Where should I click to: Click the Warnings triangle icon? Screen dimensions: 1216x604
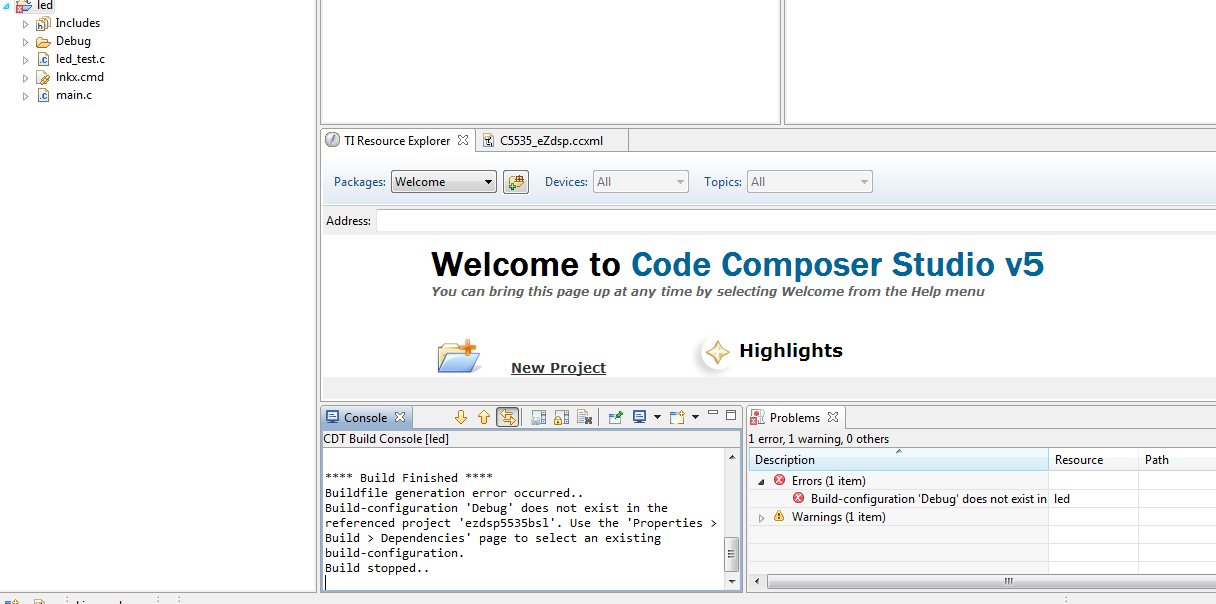pos(779,517)
